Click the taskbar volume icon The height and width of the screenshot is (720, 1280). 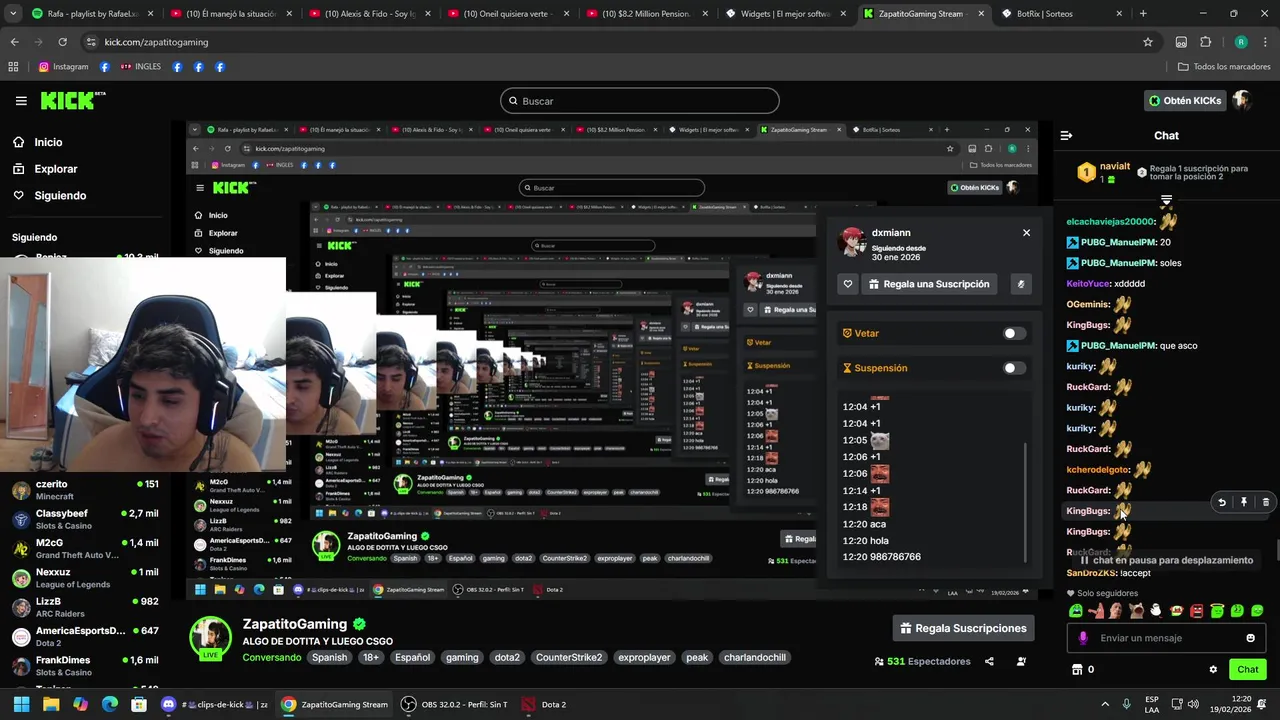click(1195, 704)
